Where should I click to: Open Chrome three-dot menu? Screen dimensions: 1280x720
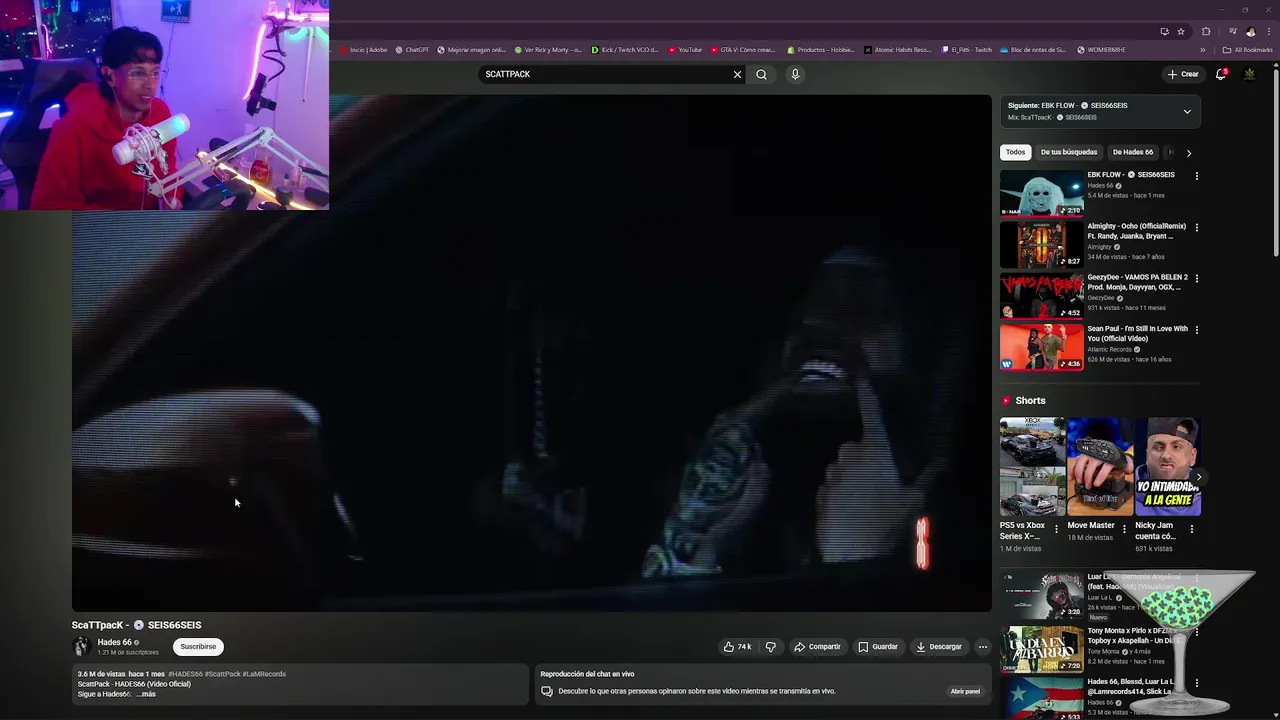[x=1267, y=31]
